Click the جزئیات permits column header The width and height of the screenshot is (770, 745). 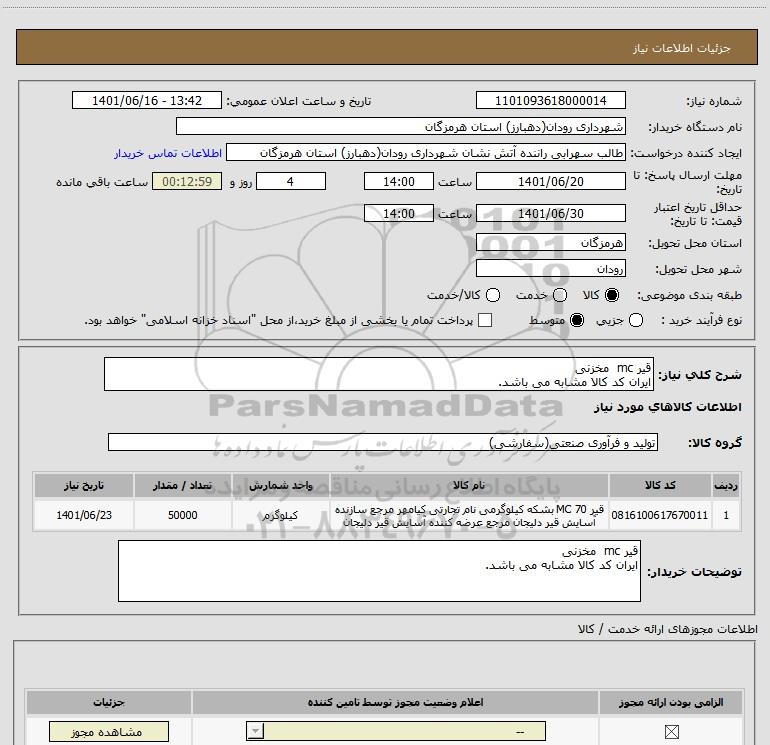click(x=109, y=702)
